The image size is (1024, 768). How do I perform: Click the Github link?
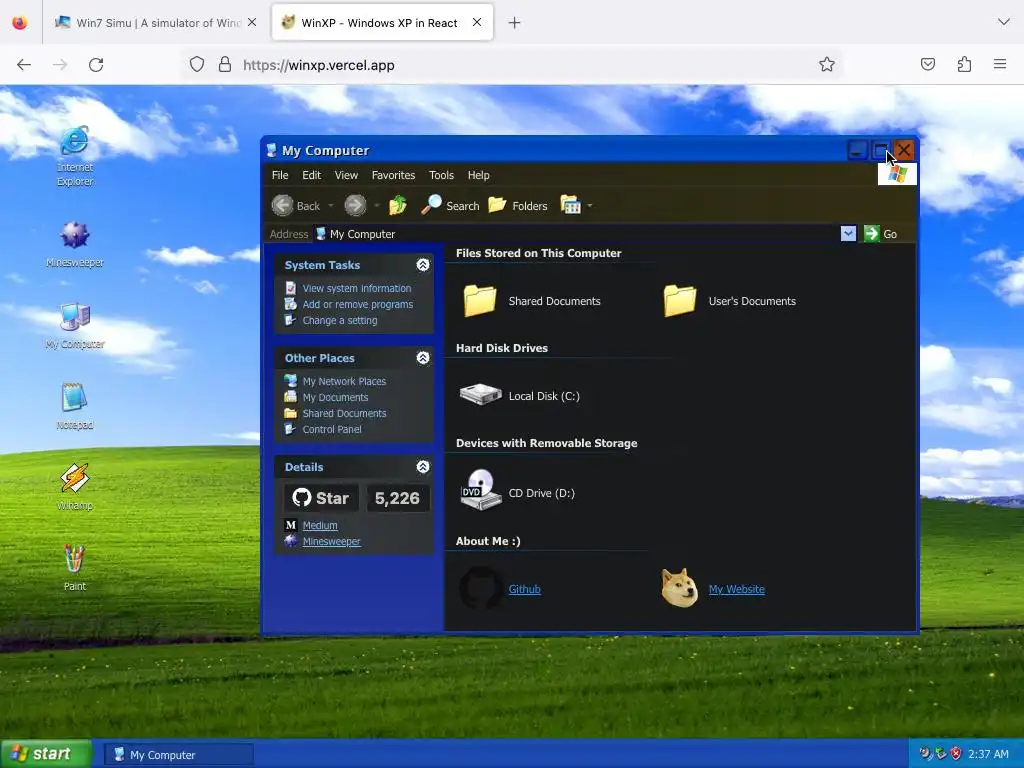point(524,589)
